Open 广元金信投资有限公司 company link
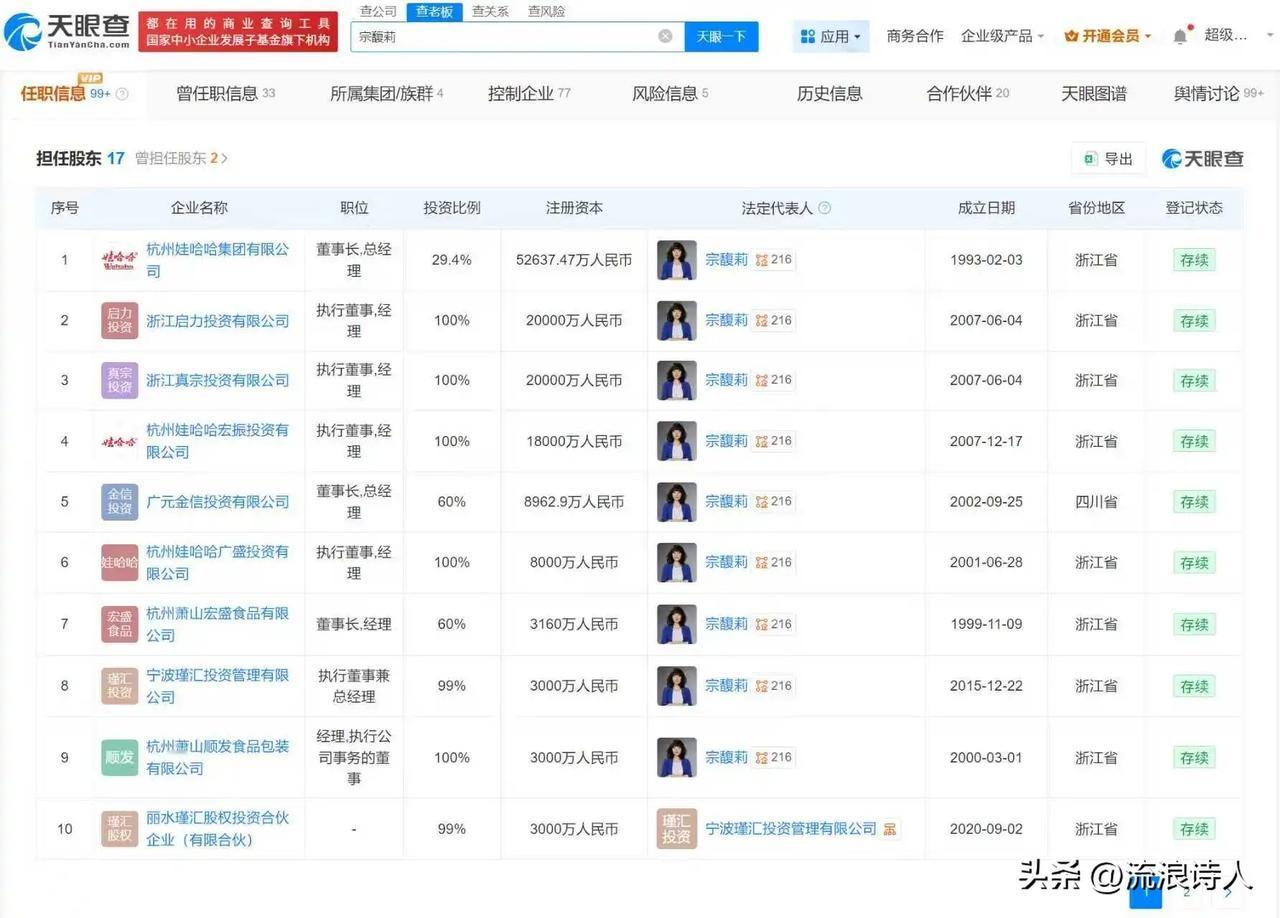1280x918 pixels. coord(218,502)
